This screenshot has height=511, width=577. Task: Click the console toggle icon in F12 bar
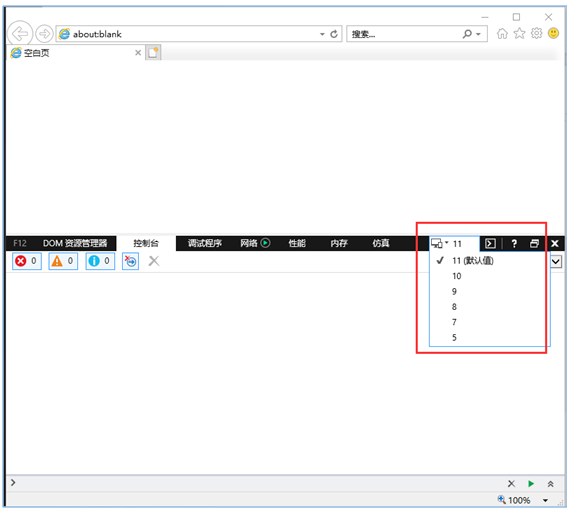[490, 244]
